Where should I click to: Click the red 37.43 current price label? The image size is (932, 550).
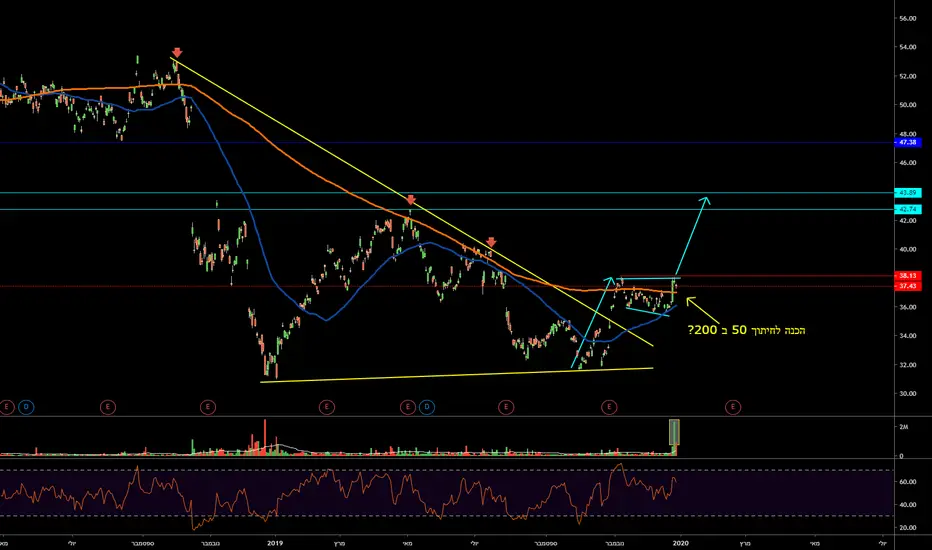tap(908, 286)
